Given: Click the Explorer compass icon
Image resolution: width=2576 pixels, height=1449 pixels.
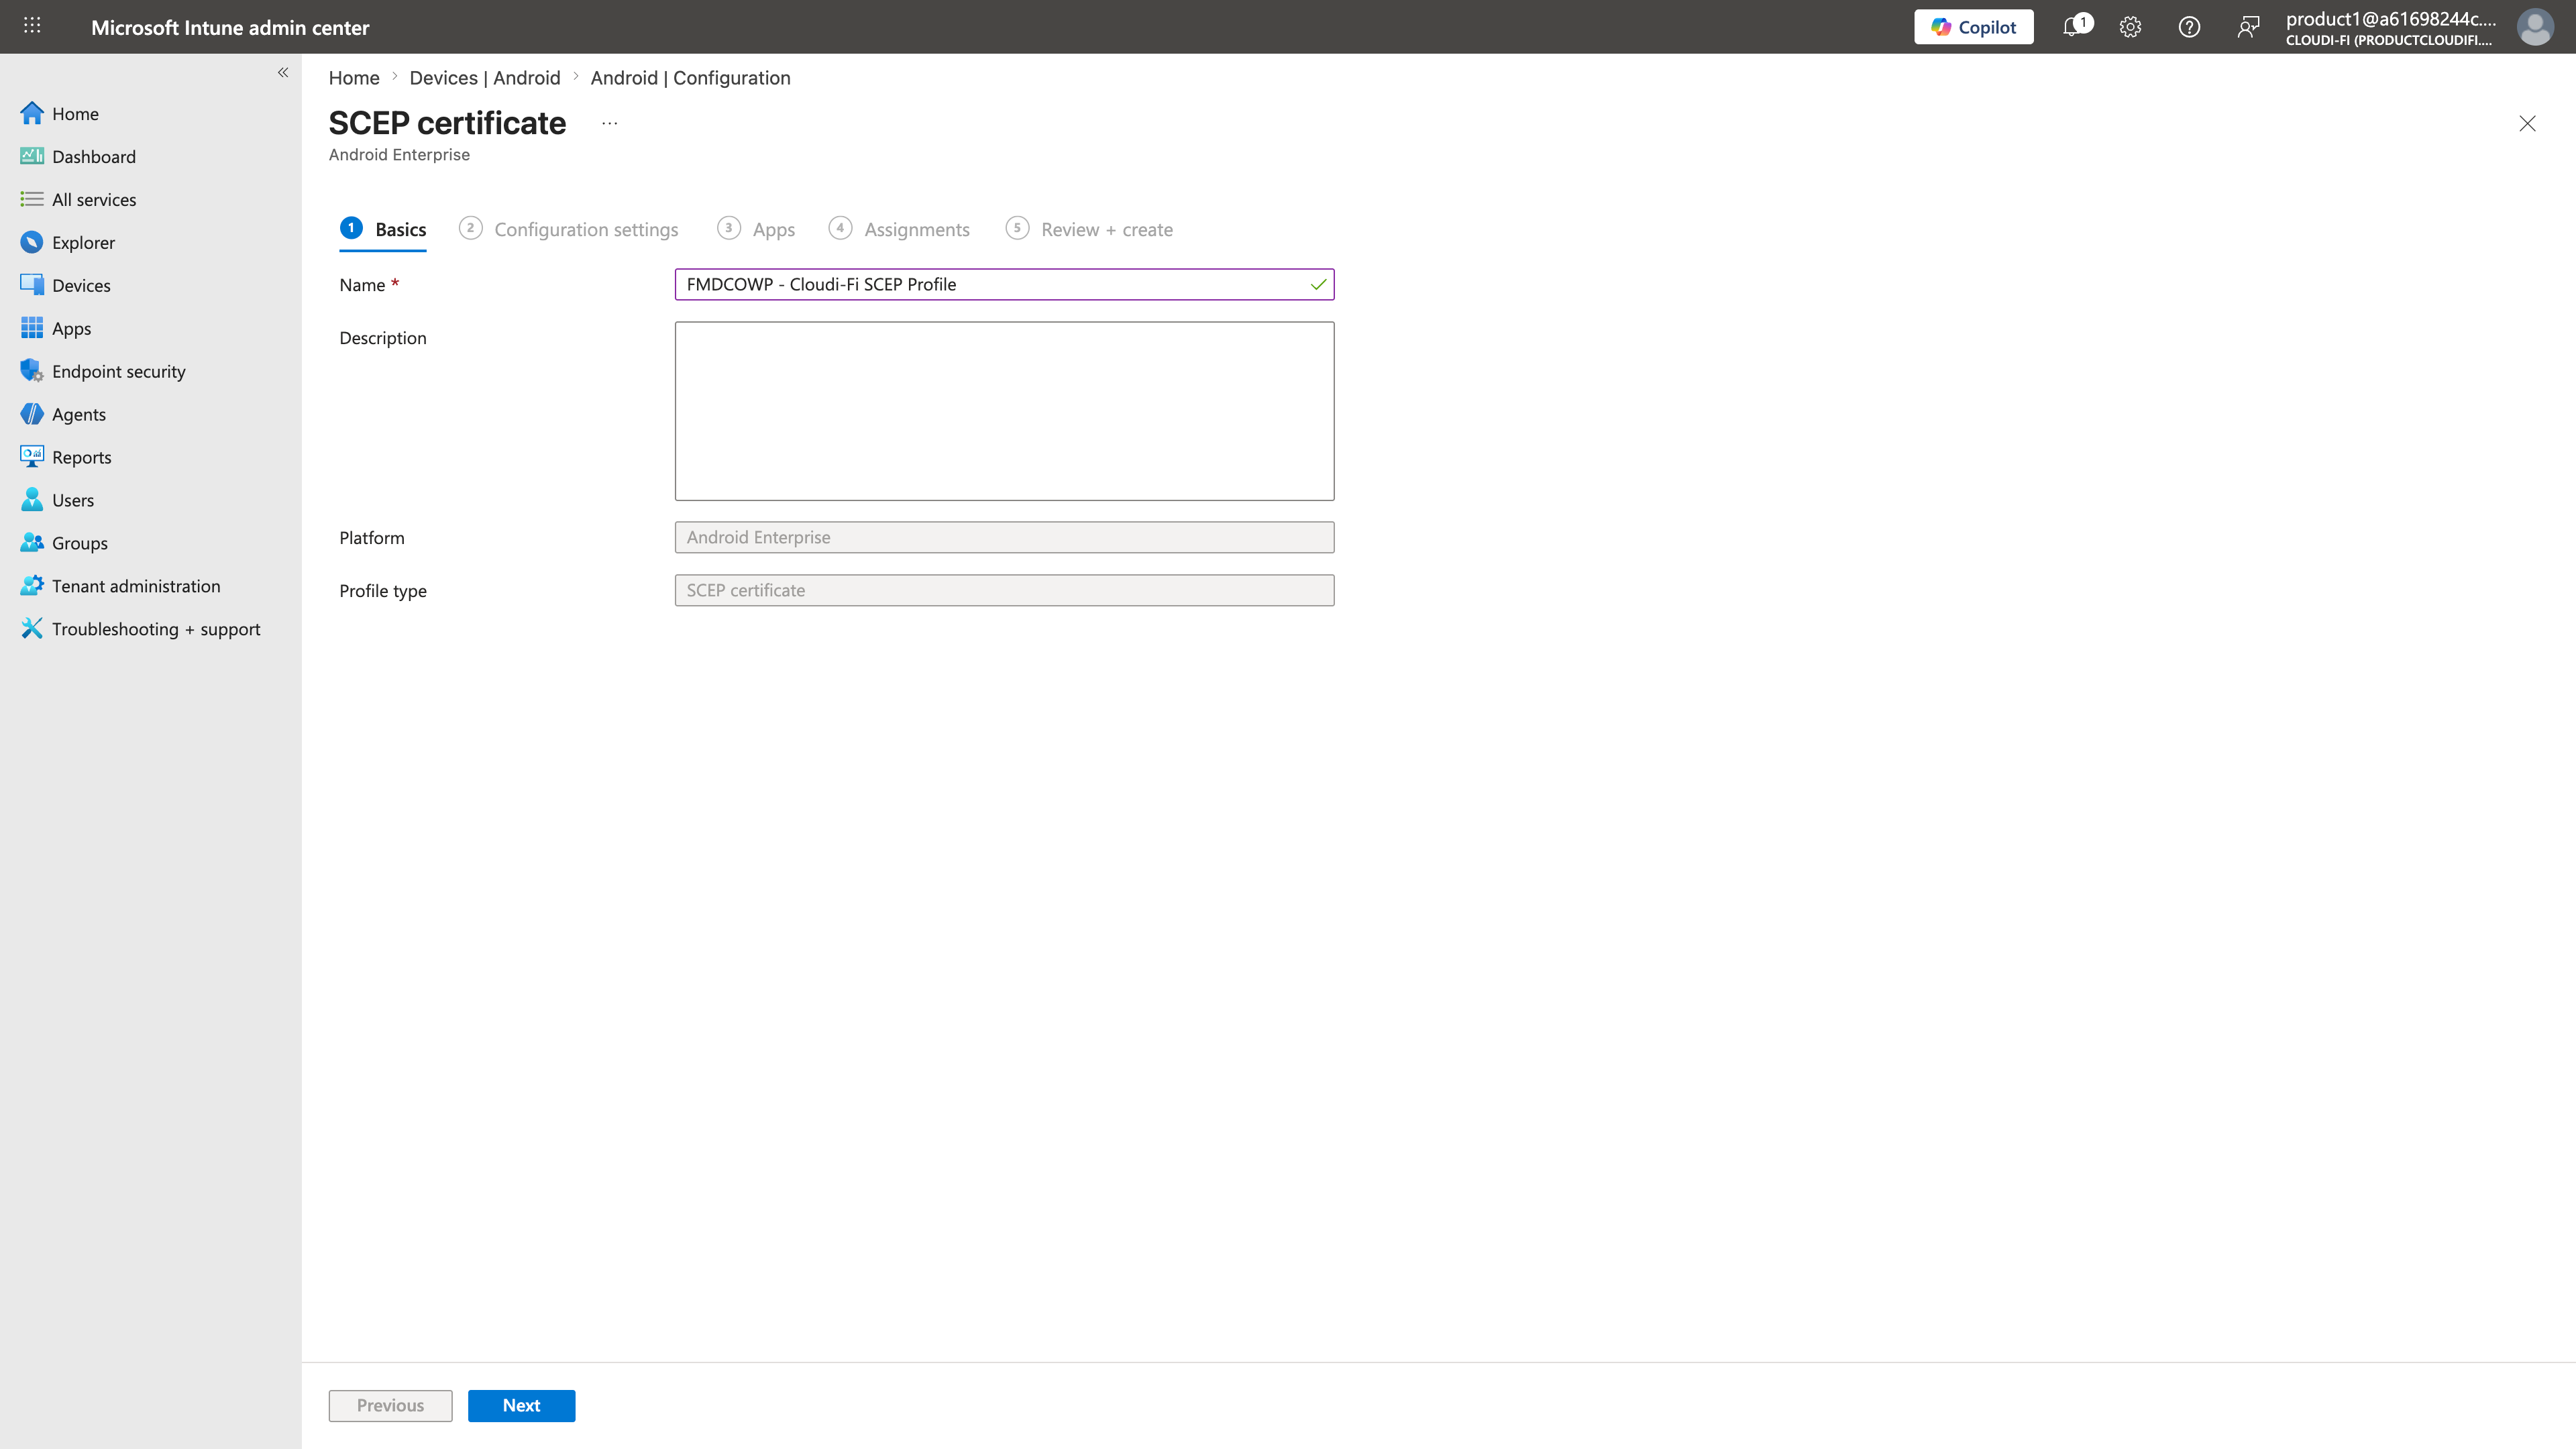Looking at the screenshot, I should click(x=32, y=242).
